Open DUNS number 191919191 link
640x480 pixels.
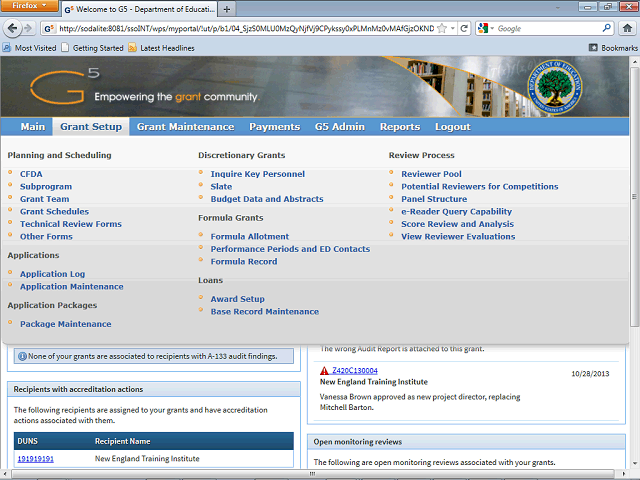coord(36,459)
